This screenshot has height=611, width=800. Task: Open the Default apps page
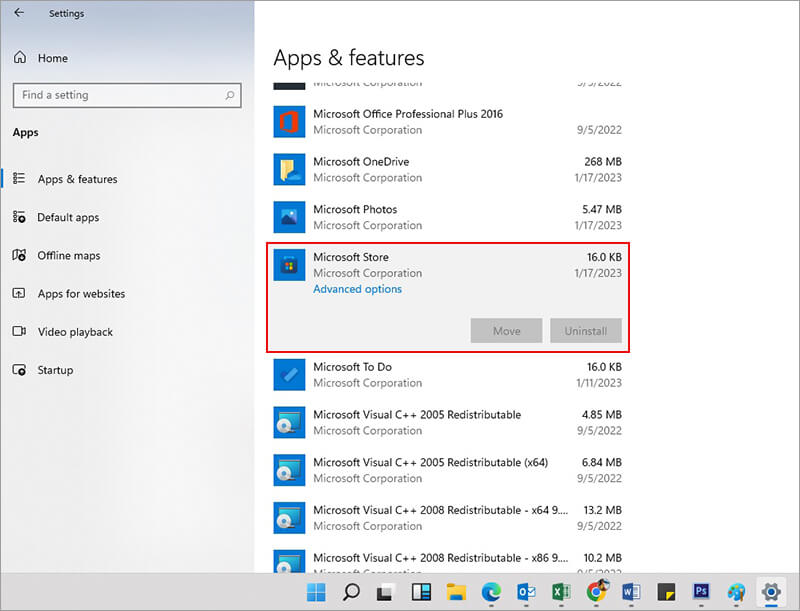click(x=68, y=217)
